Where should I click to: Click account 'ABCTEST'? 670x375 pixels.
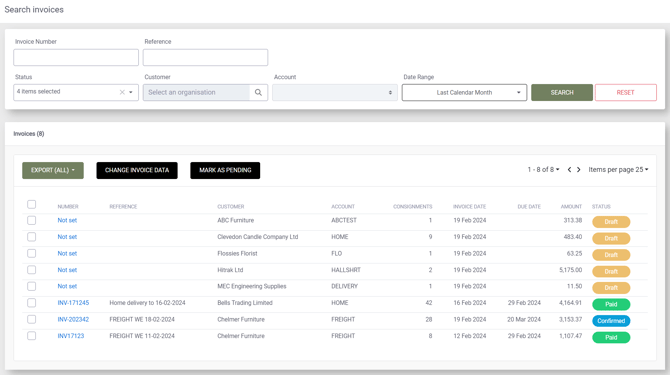[344, 220]
